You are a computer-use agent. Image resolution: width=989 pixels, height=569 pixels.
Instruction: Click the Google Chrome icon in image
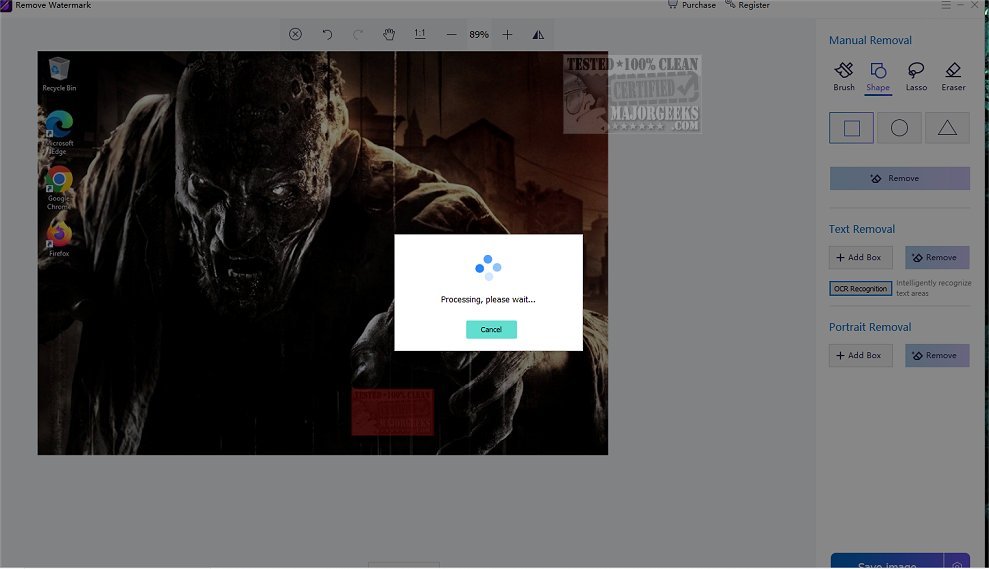click(59, 188)
